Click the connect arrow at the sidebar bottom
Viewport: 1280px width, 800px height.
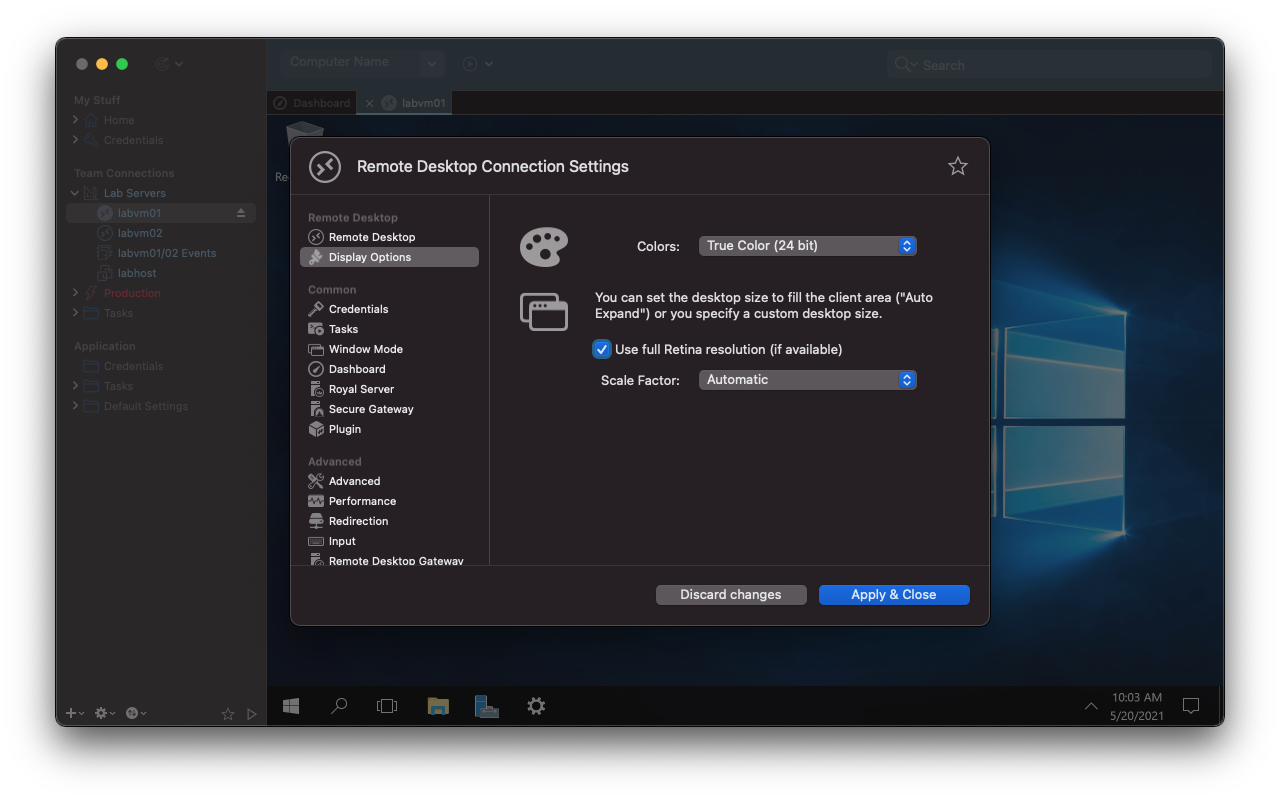point(251,714)
